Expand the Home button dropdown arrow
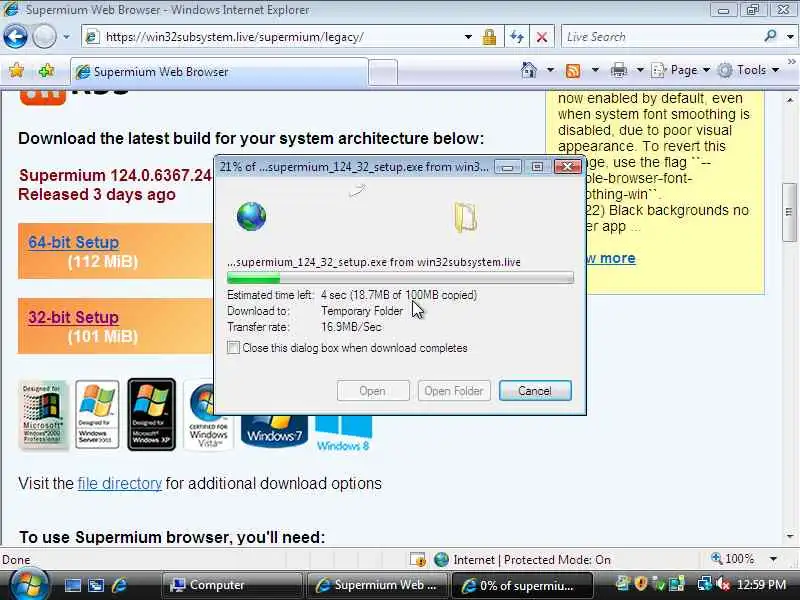This screenshot has height=600, width=800. pos(550,70)
